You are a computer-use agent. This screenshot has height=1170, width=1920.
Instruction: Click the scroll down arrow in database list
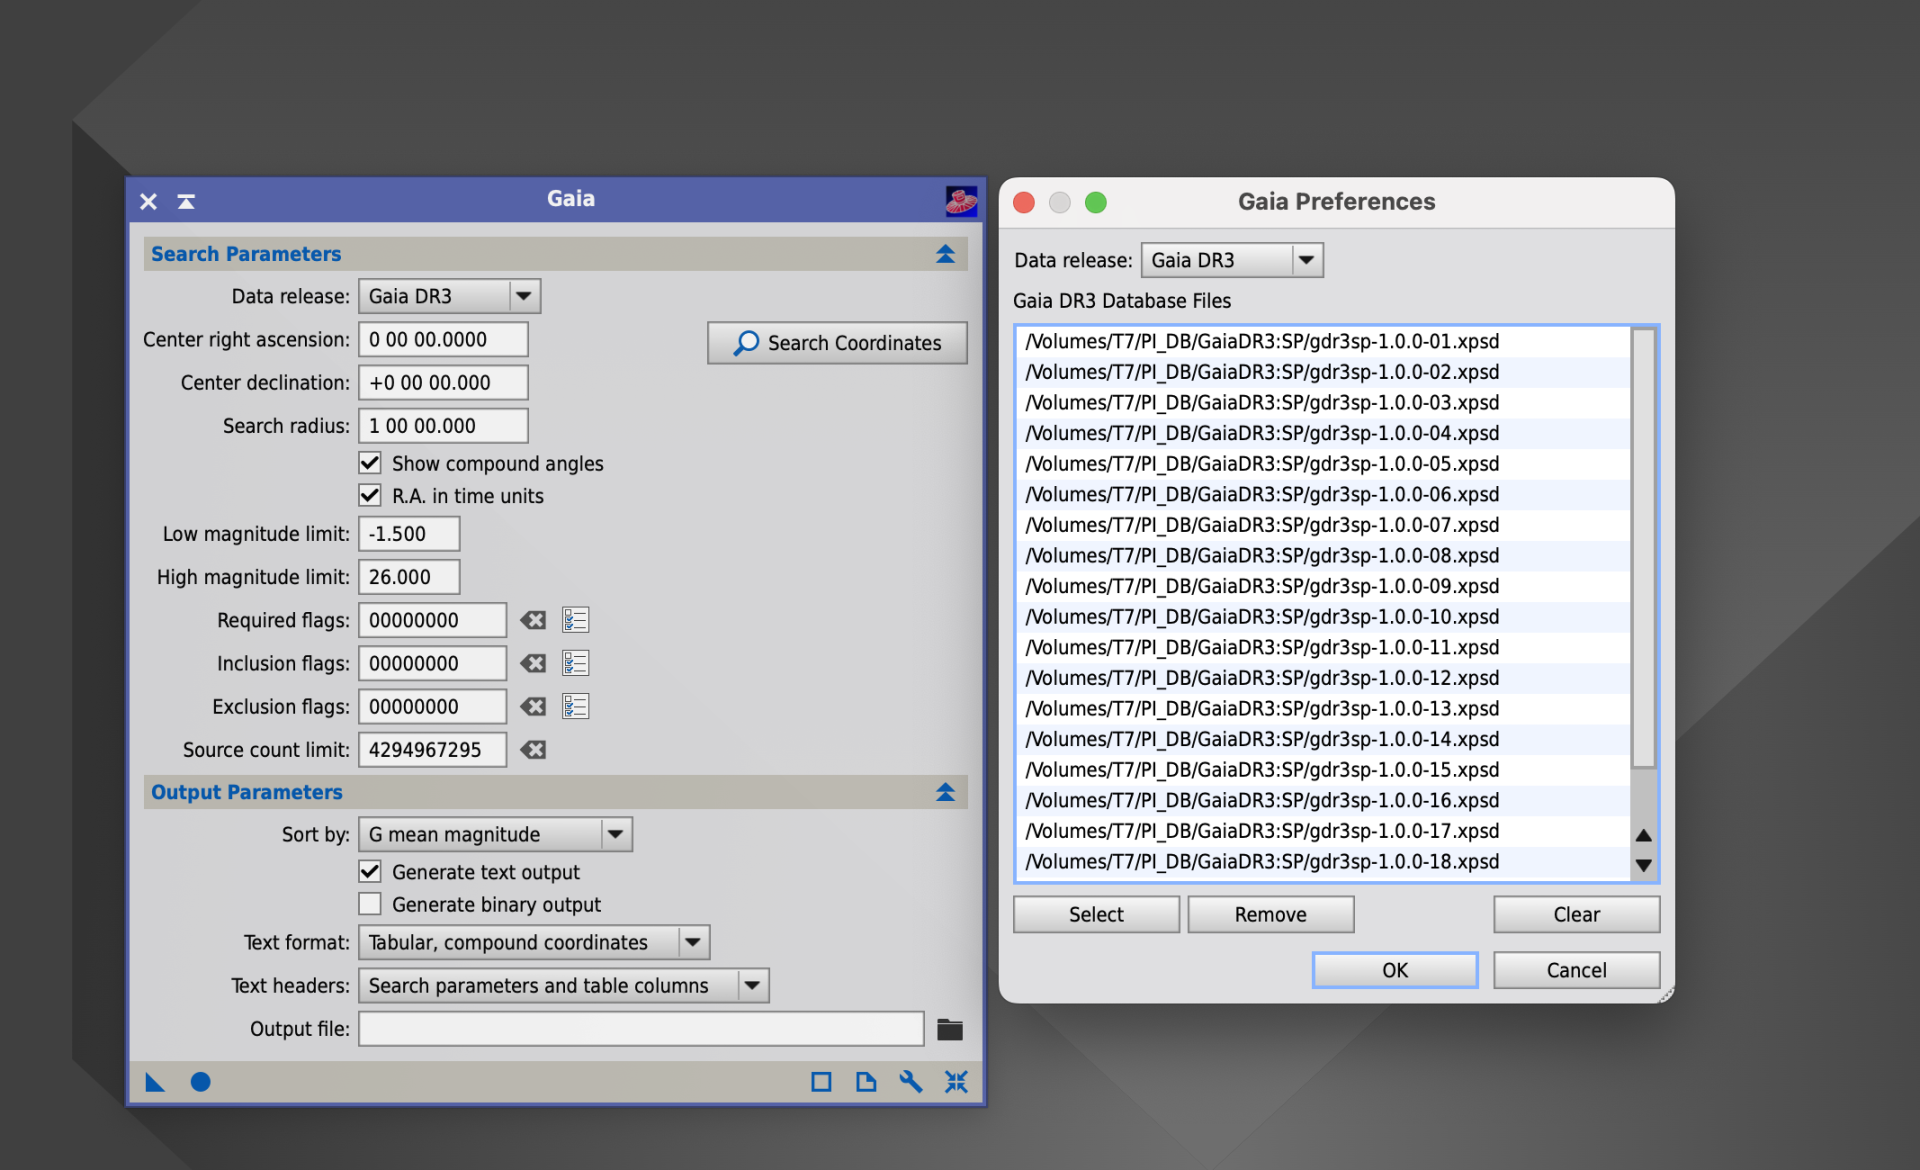[x=1643, y=865]
